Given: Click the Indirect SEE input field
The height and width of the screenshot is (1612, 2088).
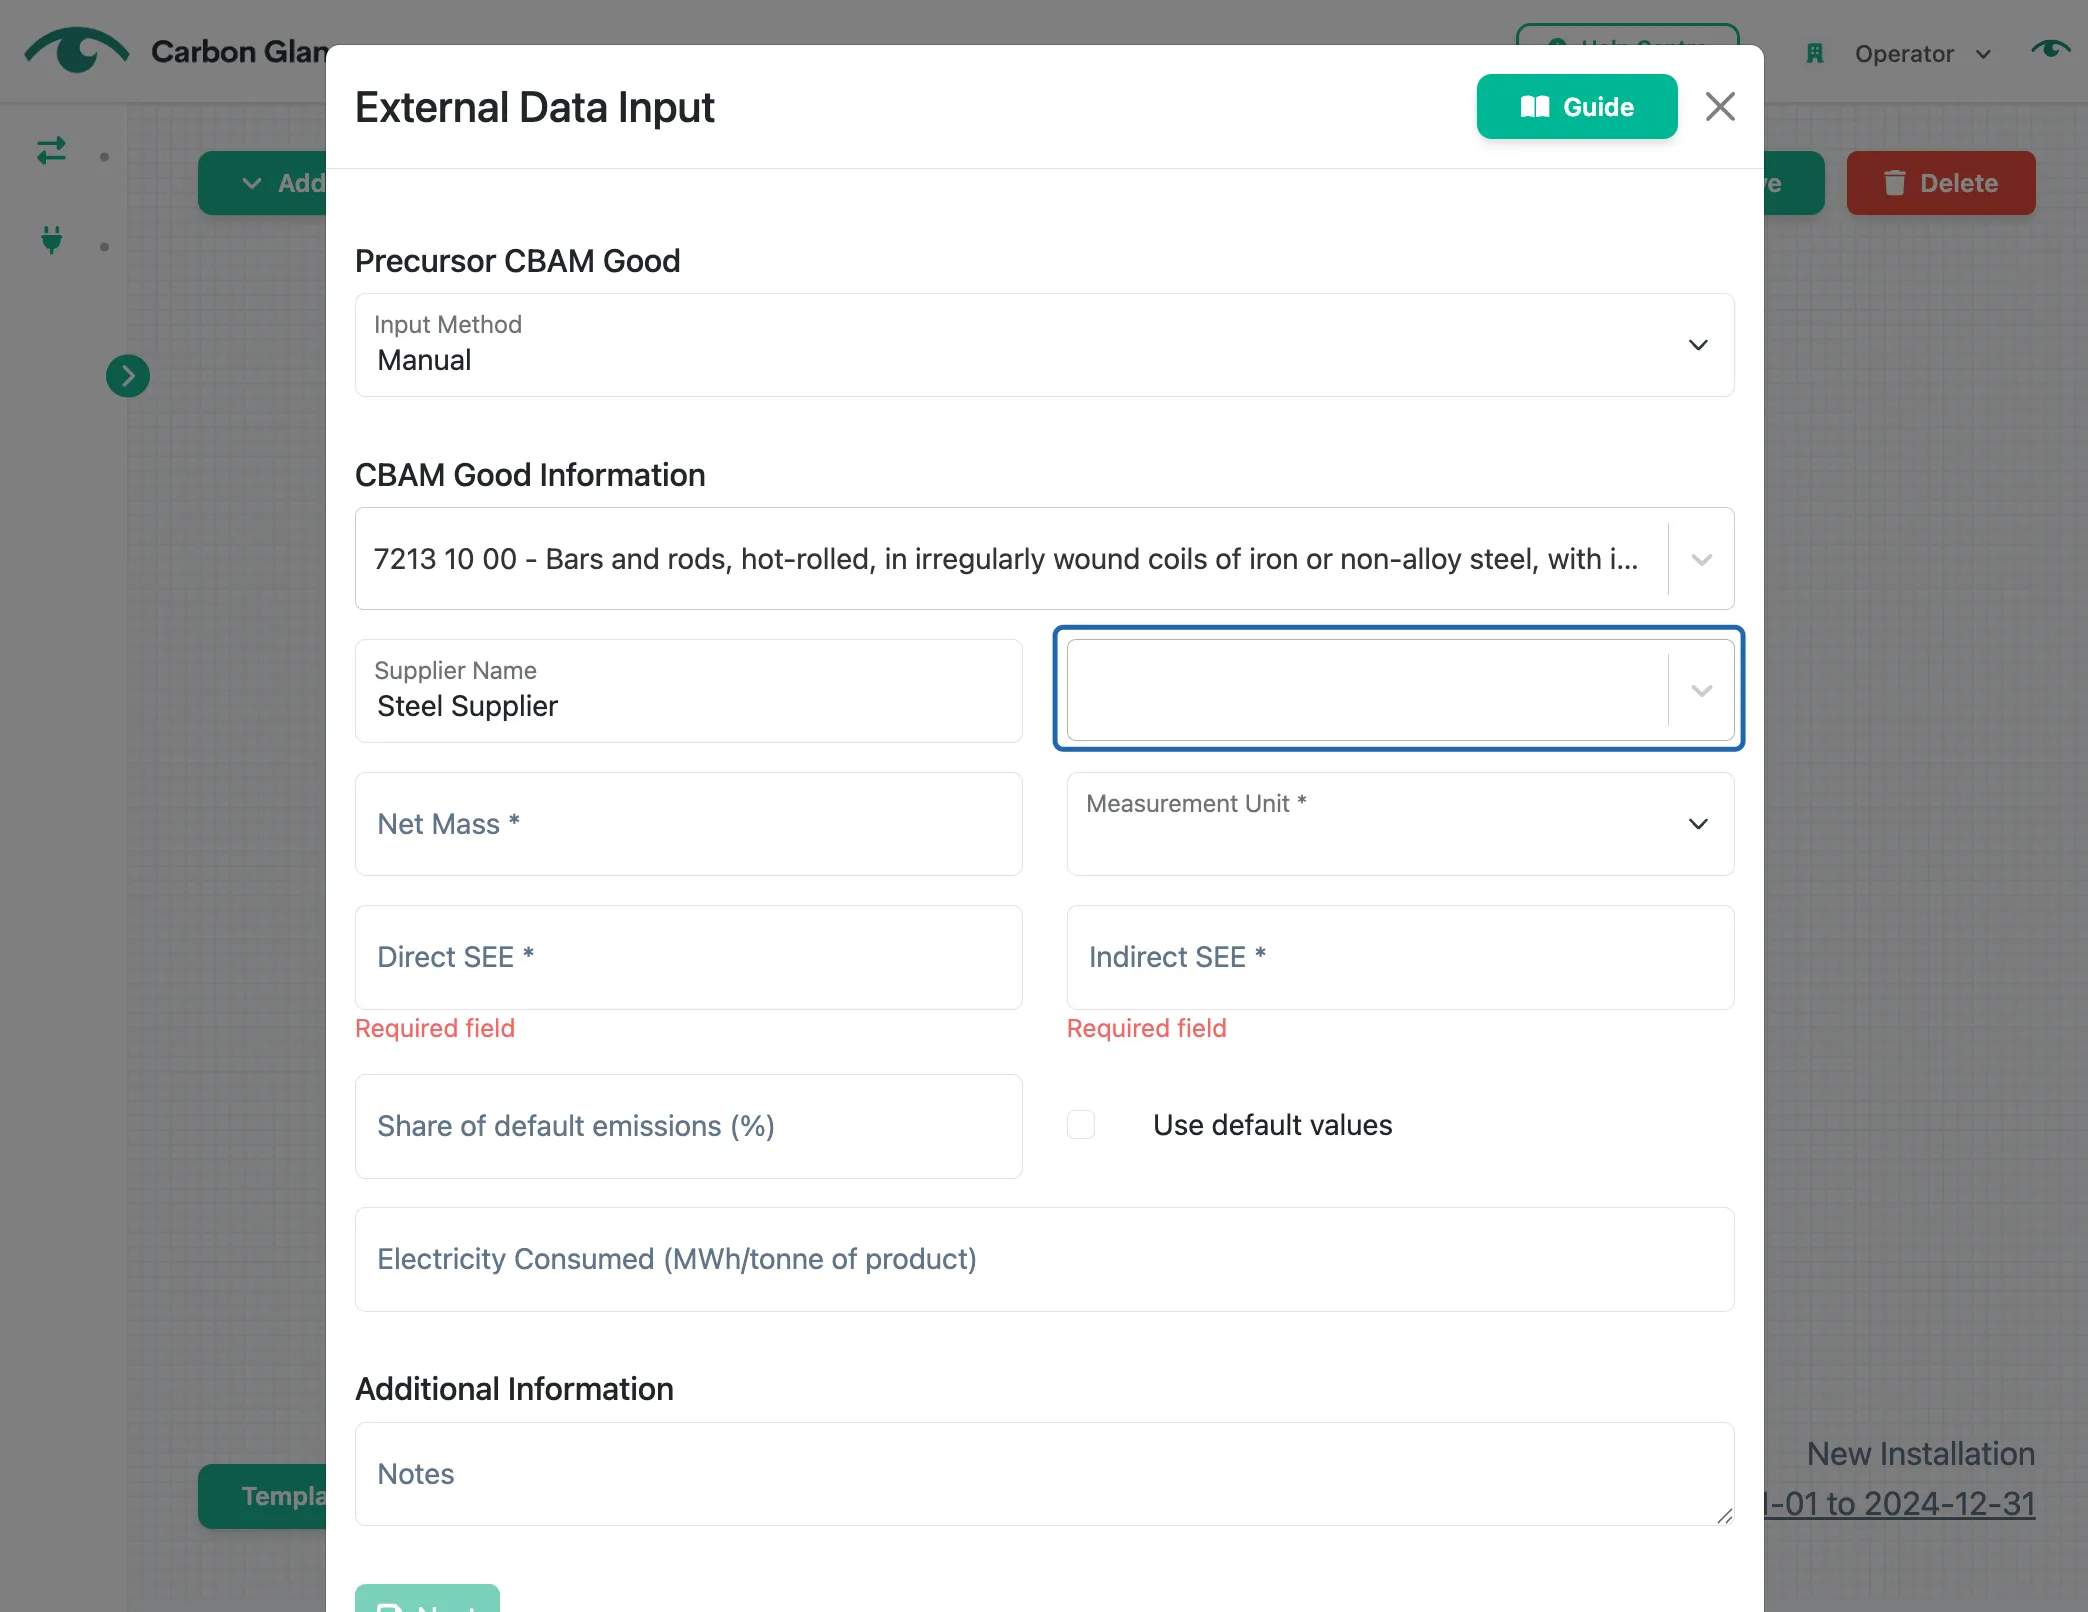Looking at the screenshot, I should pos(1400,957).
